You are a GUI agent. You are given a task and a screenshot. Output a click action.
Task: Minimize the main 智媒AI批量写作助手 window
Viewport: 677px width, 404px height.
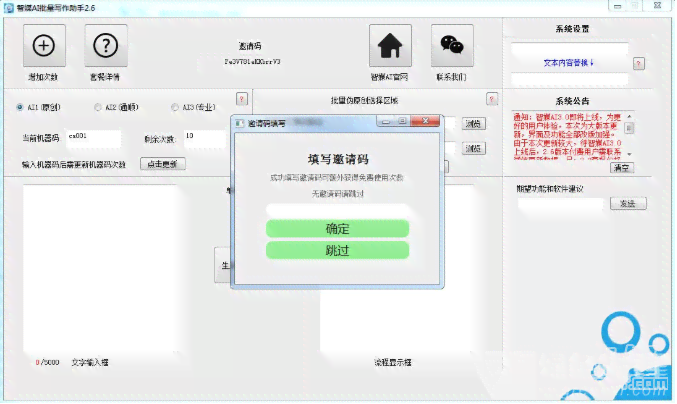[617, 6]
